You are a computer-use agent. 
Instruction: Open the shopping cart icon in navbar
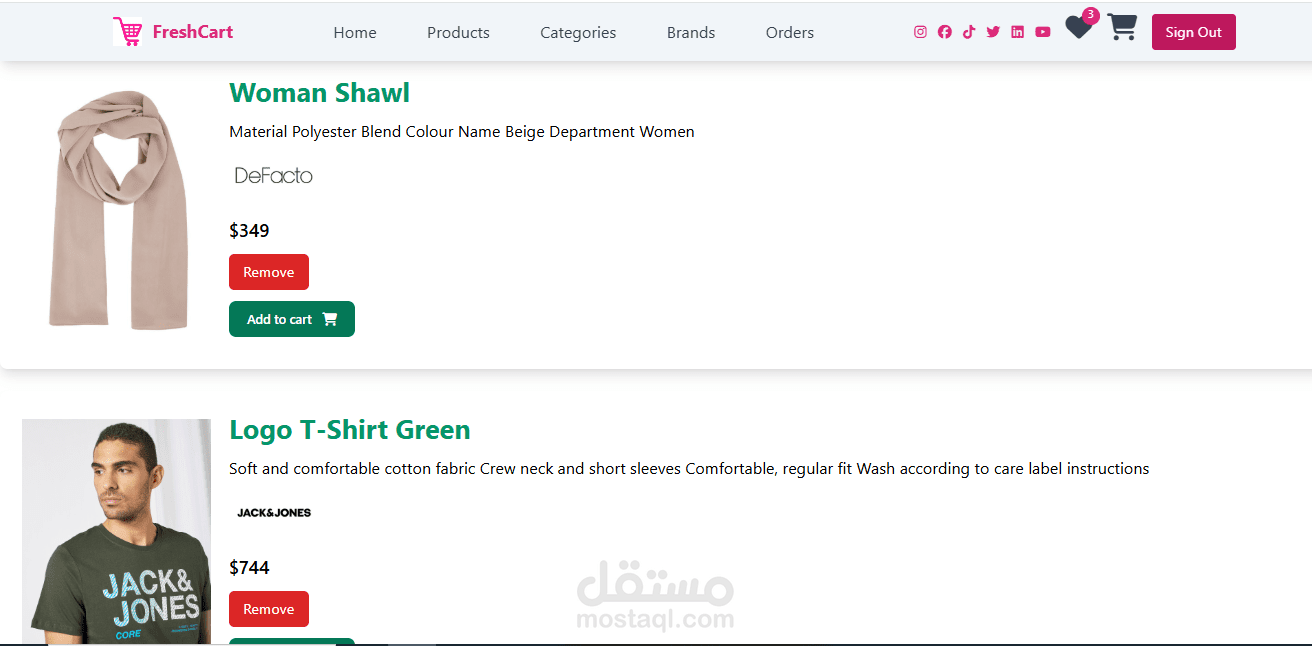point(1122,27)
